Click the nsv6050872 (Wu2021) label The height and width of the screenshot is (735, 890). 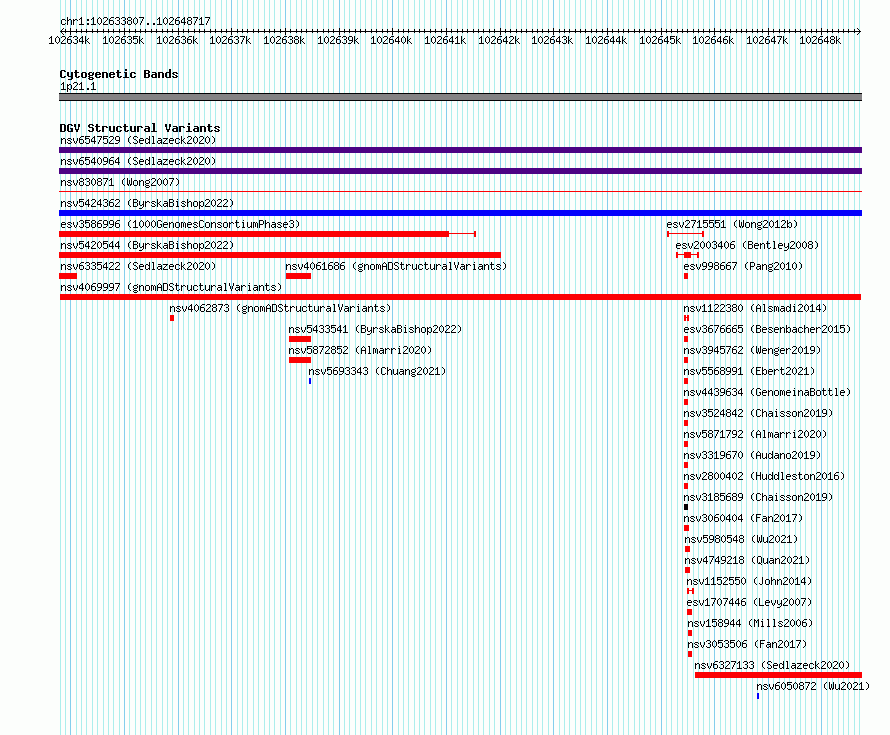pyautogui.click(x=813, y=686)
